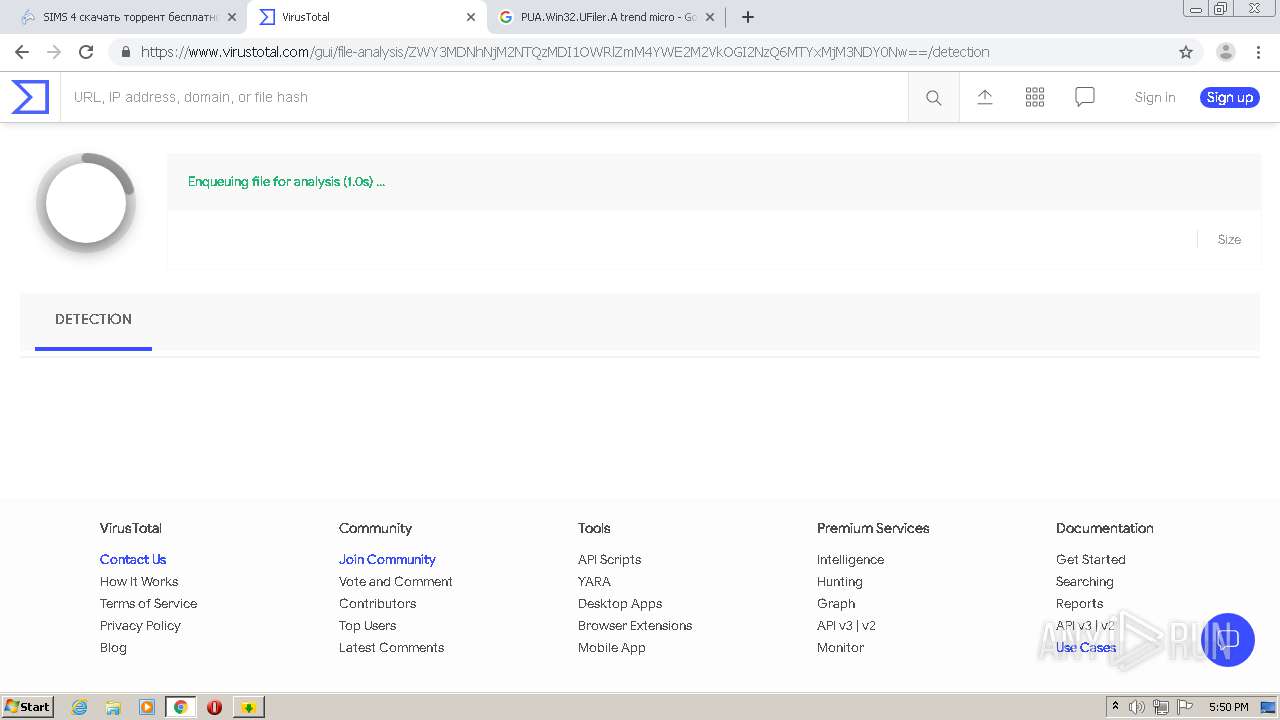This screenshot has height=720, width=1280.
Task: Open Reports documentation link
Action: coord(1079,604)
